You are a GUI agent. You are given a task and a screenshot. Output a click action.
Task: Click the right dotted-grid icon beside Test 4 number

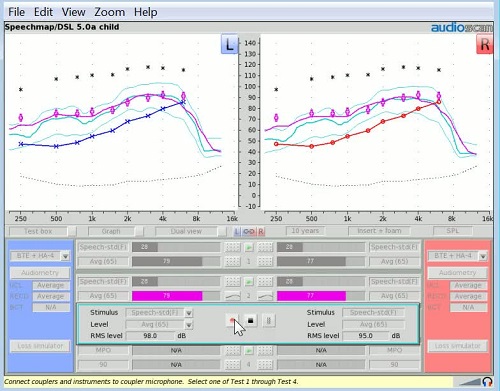click(x=265, y=365)
